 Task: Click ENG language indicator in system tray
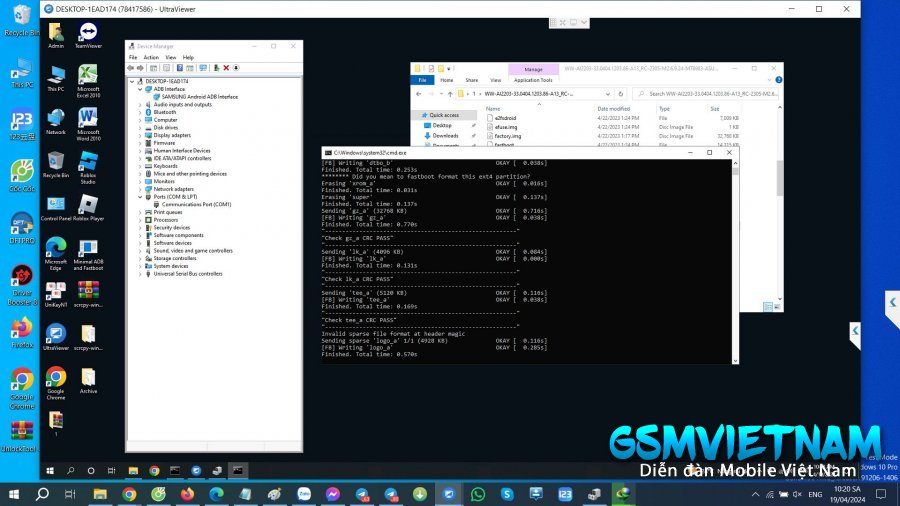pyautogui.click(x=815, y=495)
